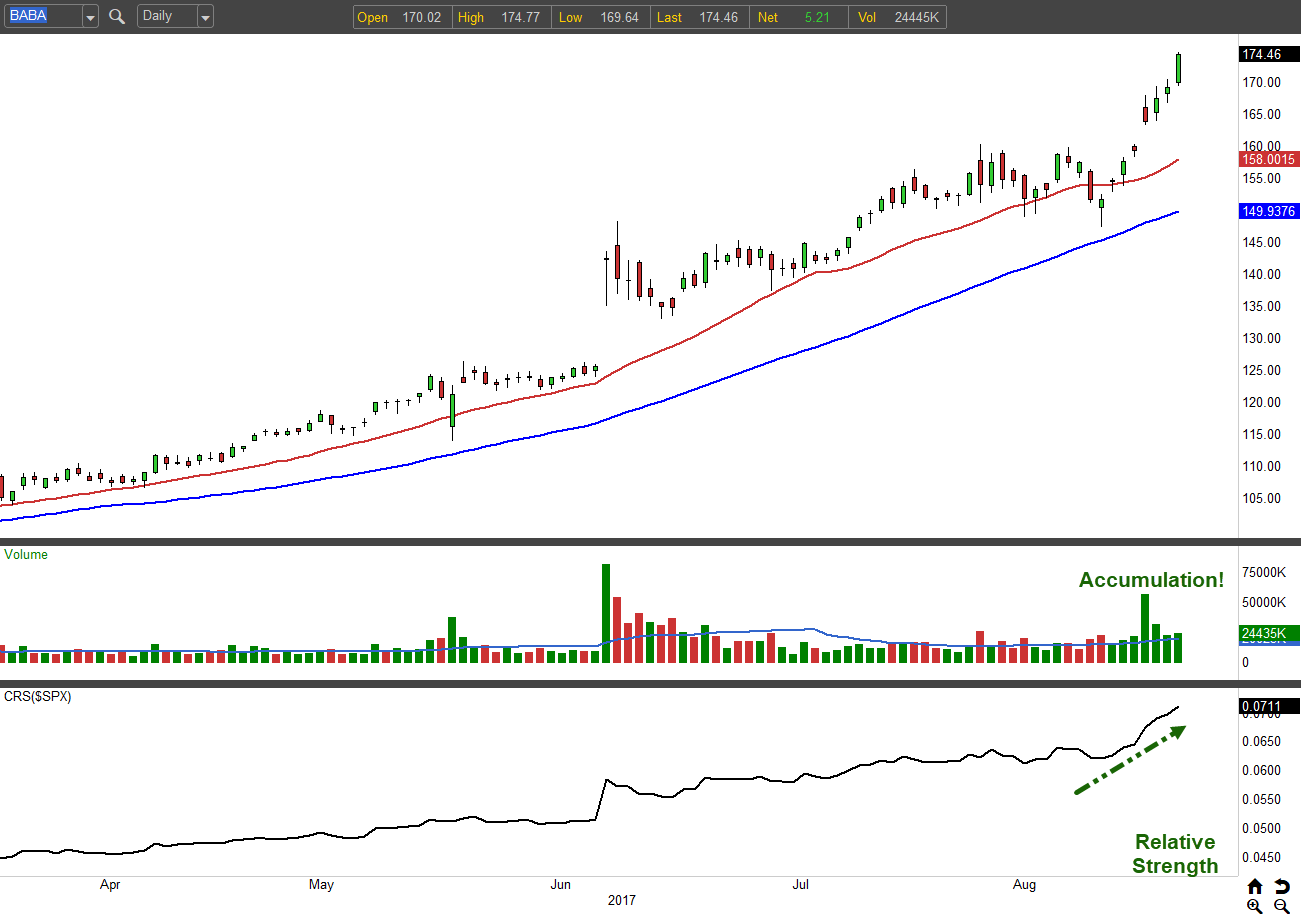Click the undo arrow icon beside home
Screen dimensions: 1301x916
coord(1282,887)
